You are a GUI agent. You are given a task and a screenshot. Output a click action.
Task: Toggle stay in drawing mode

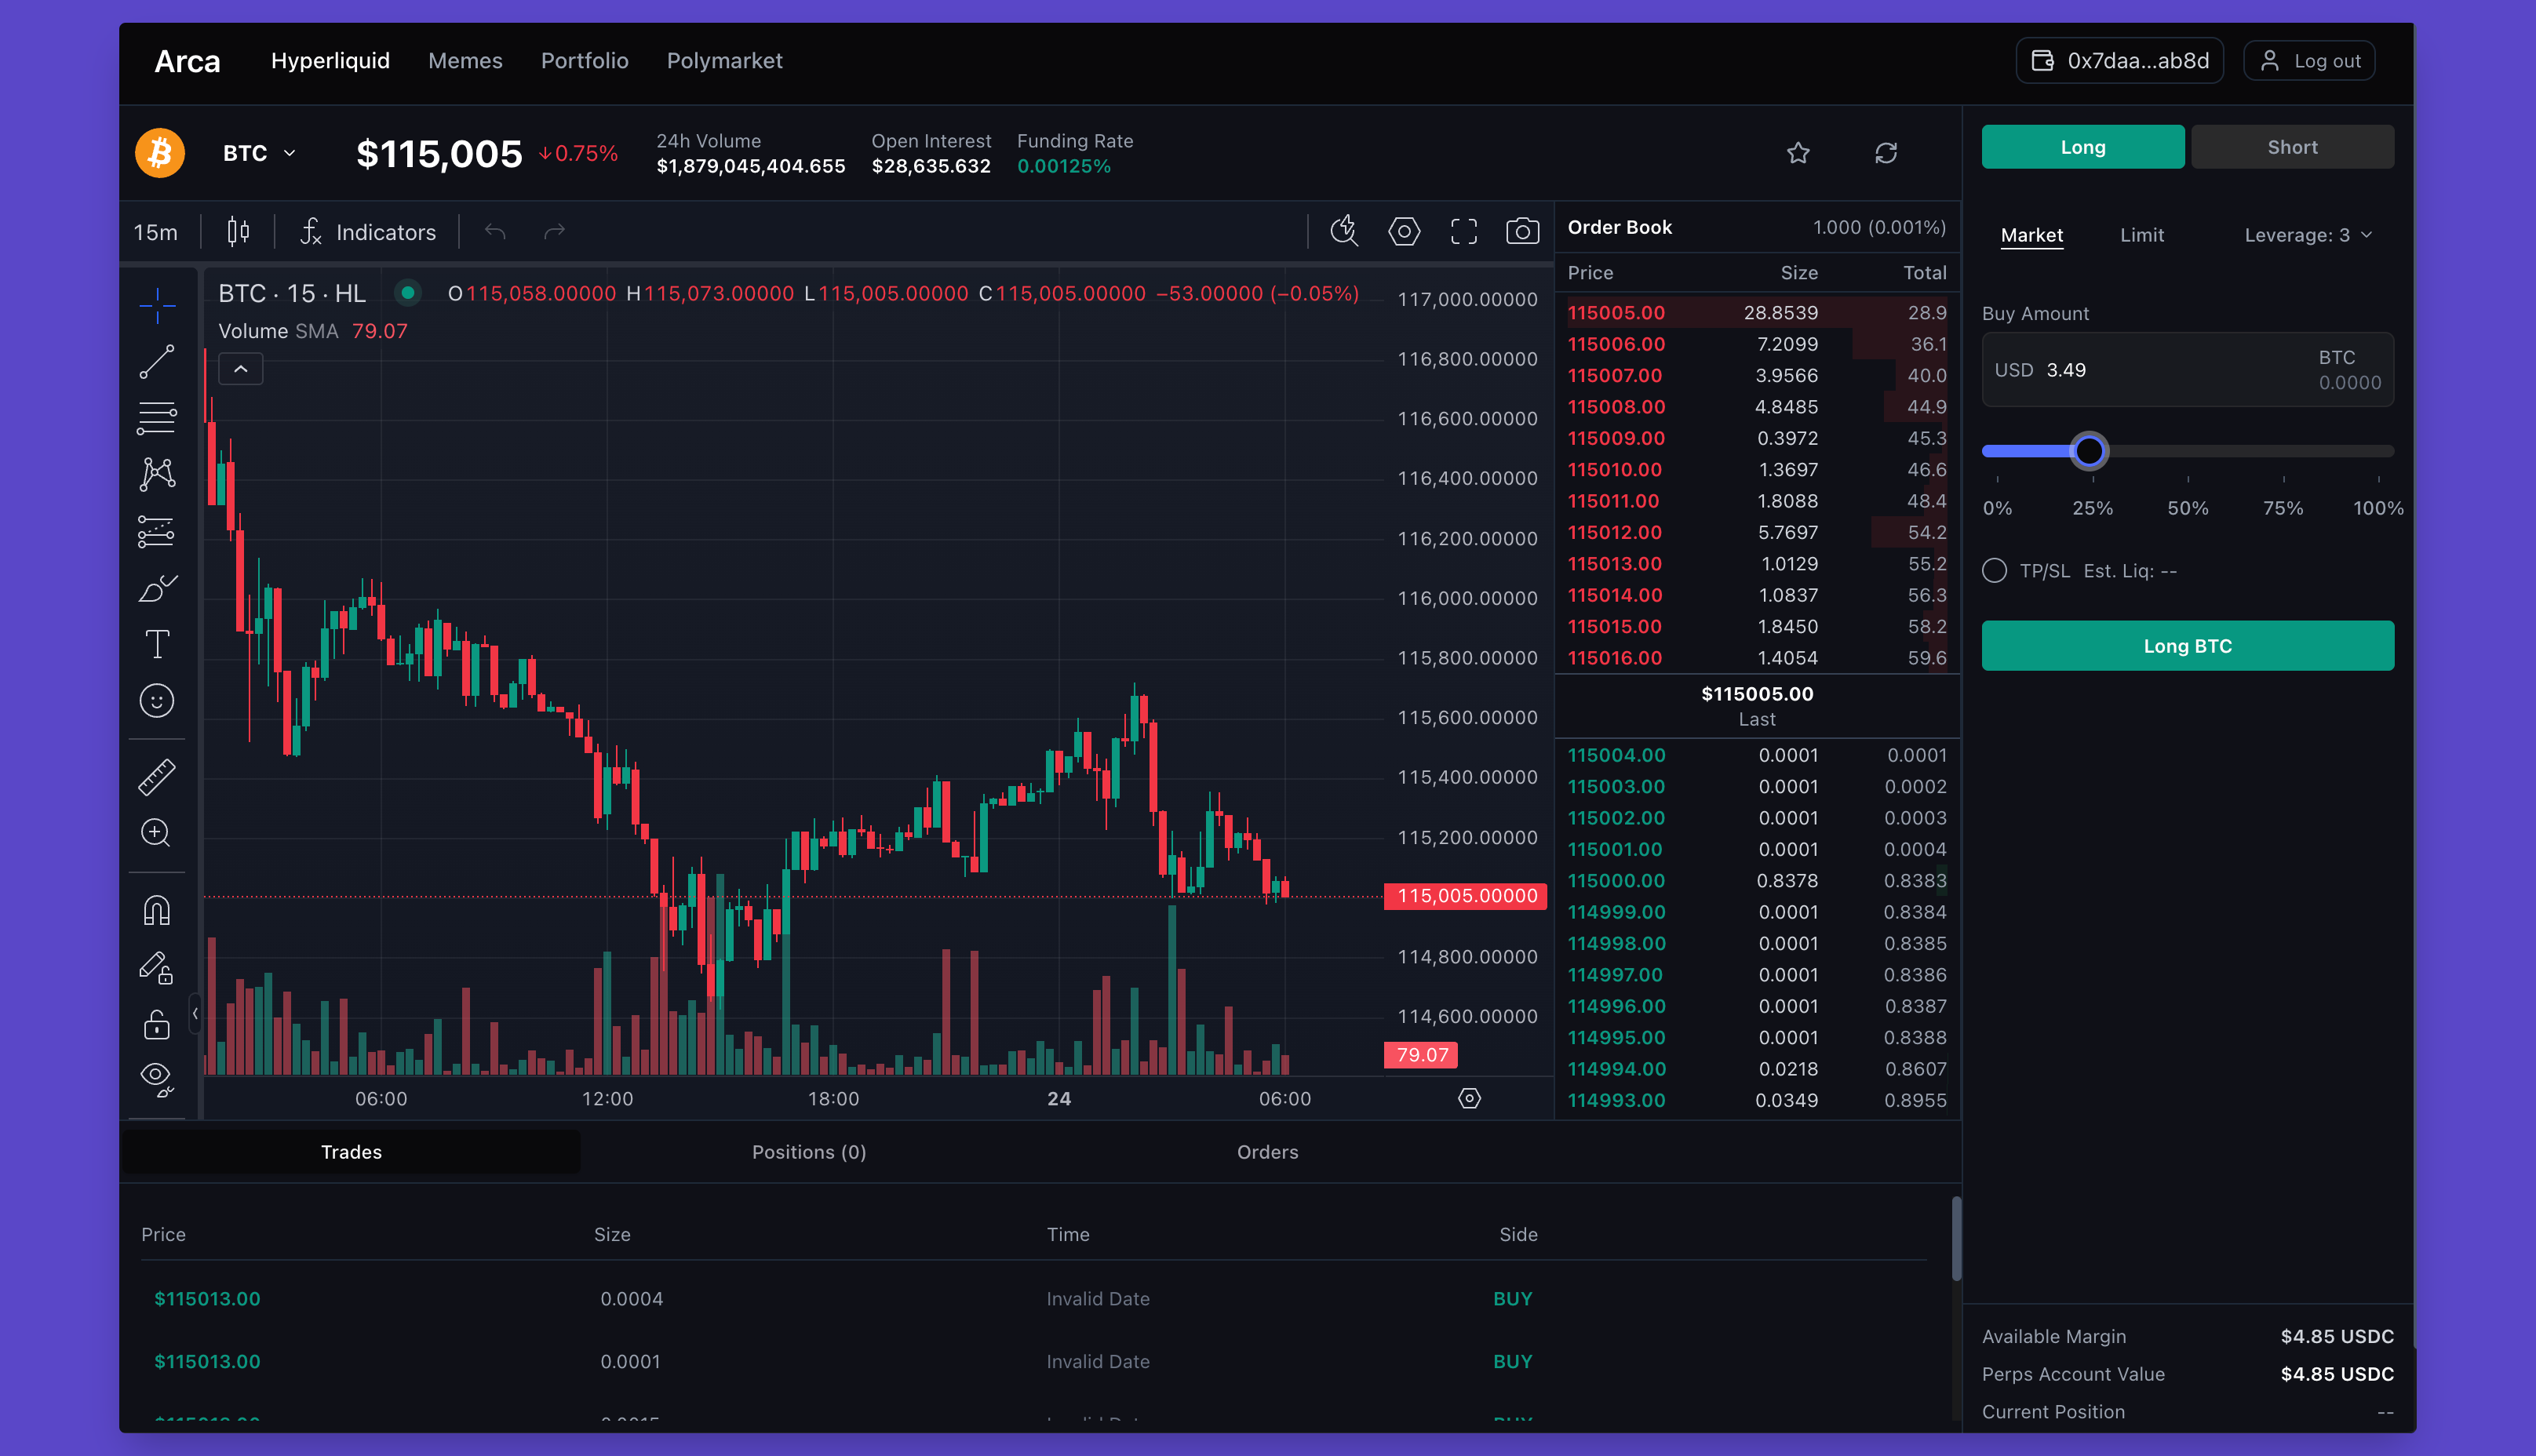click(x=157, y=967)
